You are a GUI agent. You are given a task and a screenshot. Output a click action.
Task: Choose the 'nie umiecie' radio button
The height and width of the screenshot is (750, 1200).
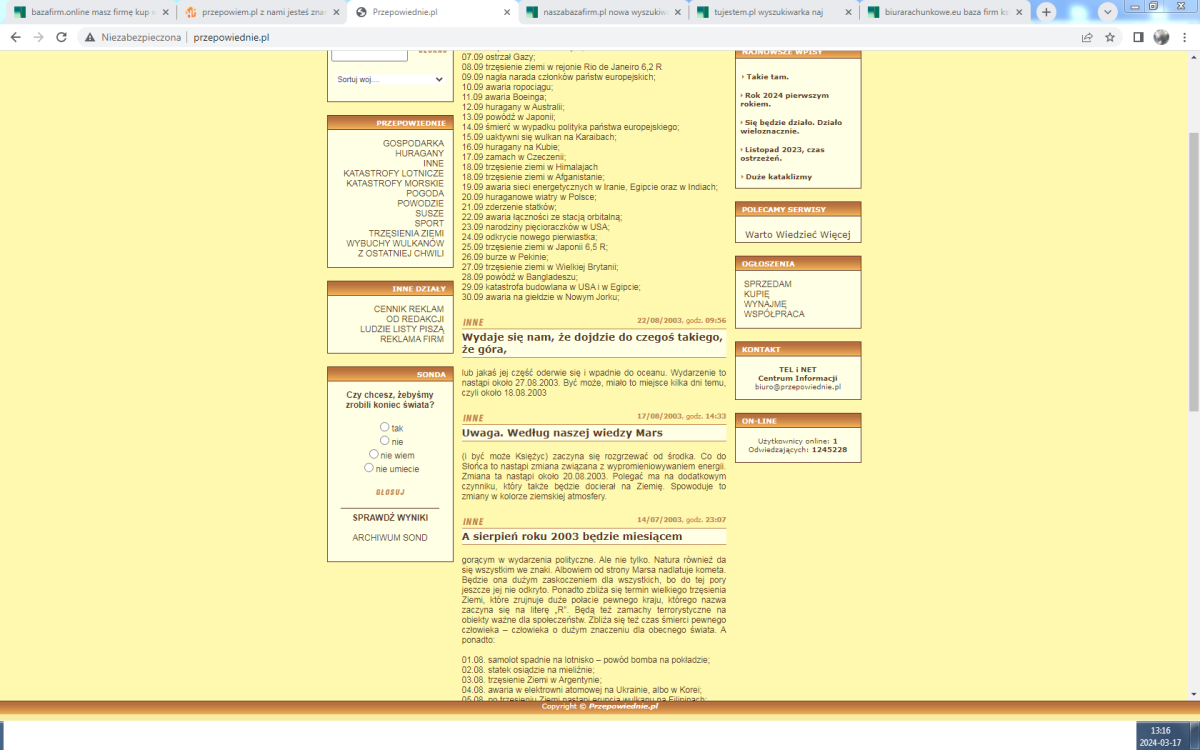point(369,467)
